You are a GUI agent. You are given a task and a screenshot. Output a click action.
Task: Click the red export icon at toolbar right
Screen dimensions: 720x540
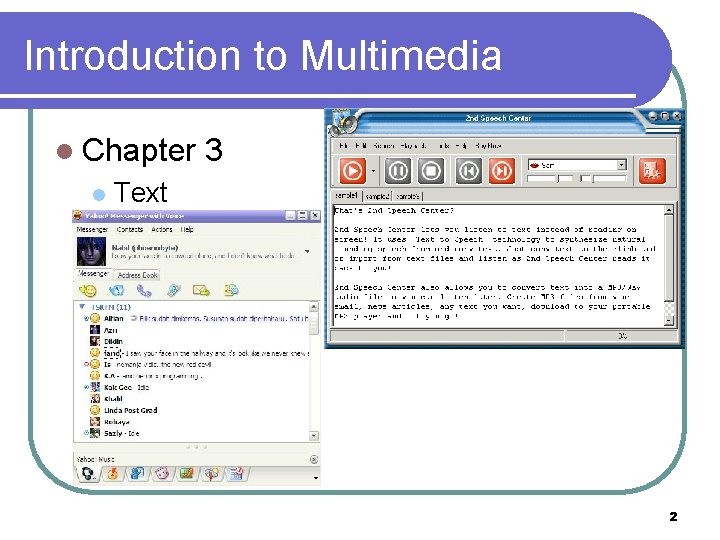[x=652, y=171]
